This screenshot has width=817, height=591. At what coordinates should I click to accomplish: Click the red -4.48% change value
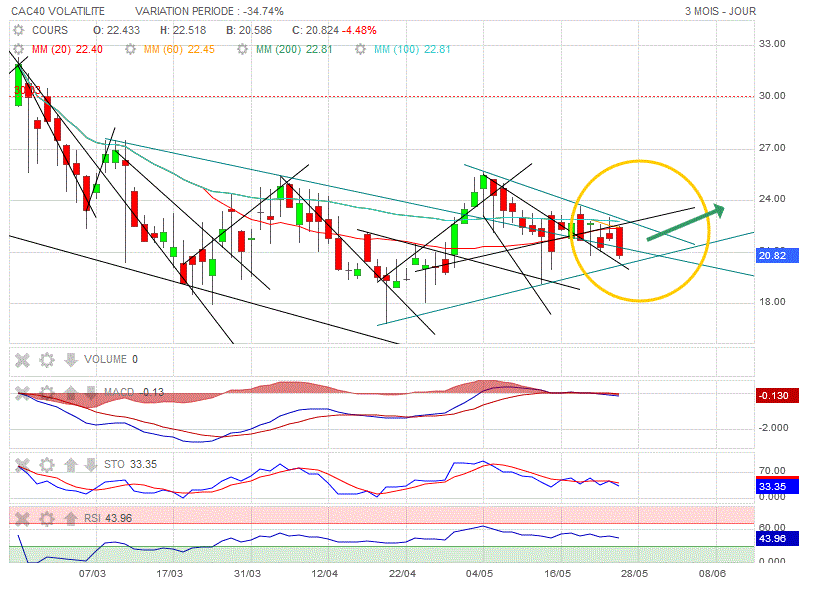point(359,30)
